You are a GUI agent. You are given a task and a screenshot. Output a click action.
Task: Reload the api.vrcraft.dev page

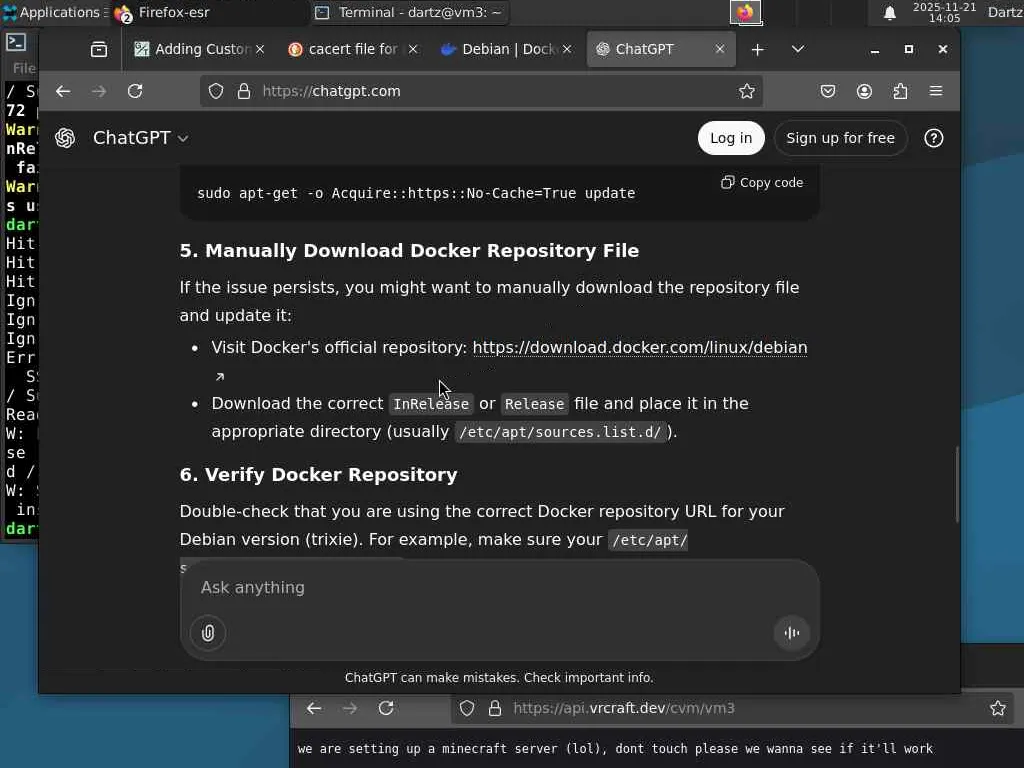pos(386,708)
